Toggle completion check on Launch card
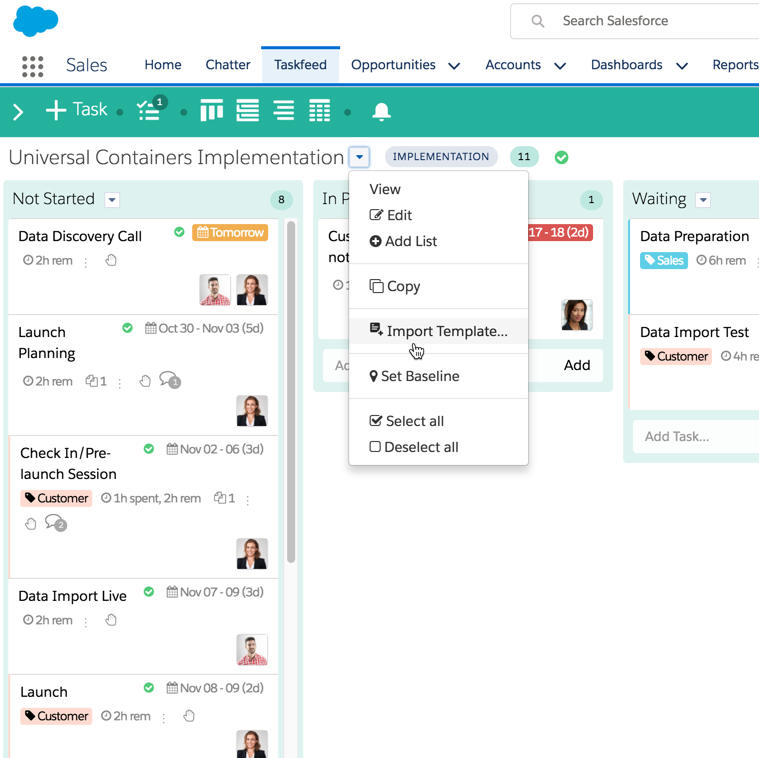This screenshot has height=758, width=759. pos(149,687)
